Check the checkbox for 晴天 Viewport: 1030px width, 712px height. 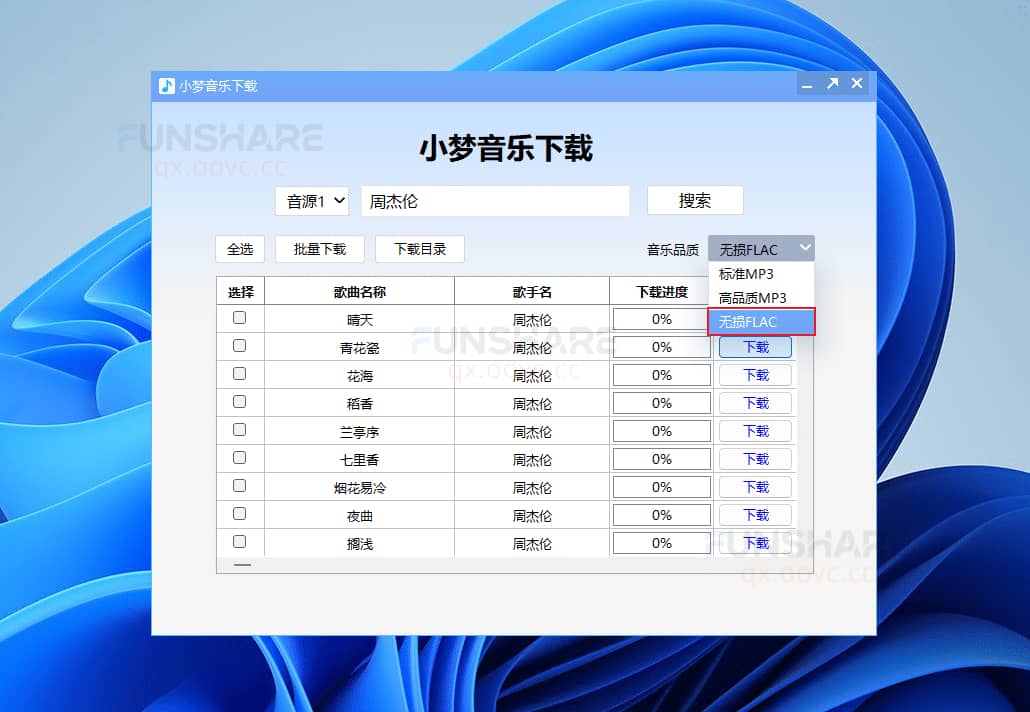[239, 318]
